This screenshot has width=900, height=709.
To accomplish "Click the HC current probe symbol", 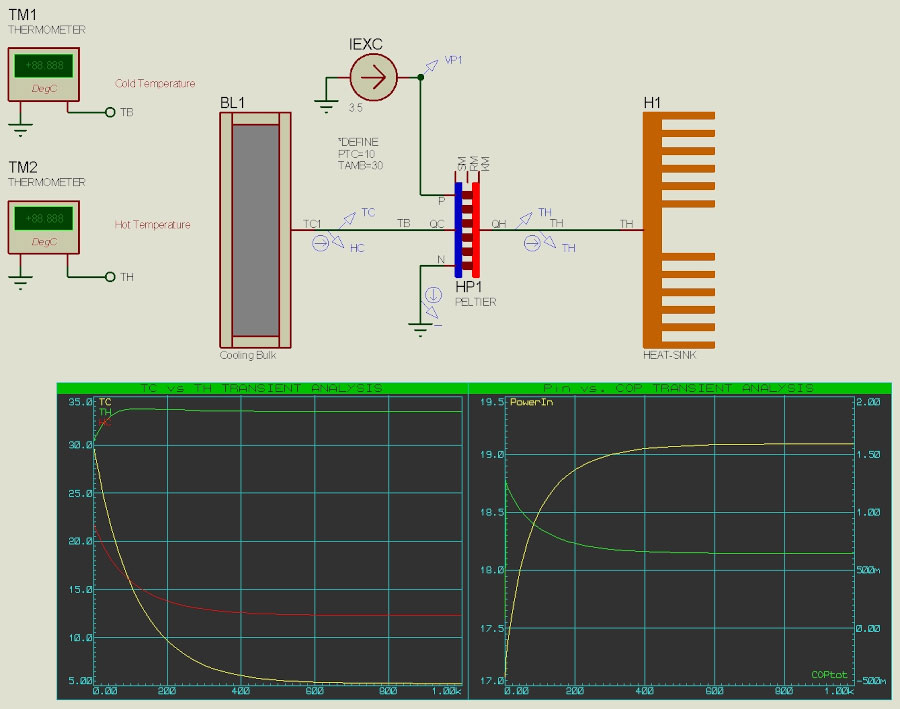I will point(321,242).
